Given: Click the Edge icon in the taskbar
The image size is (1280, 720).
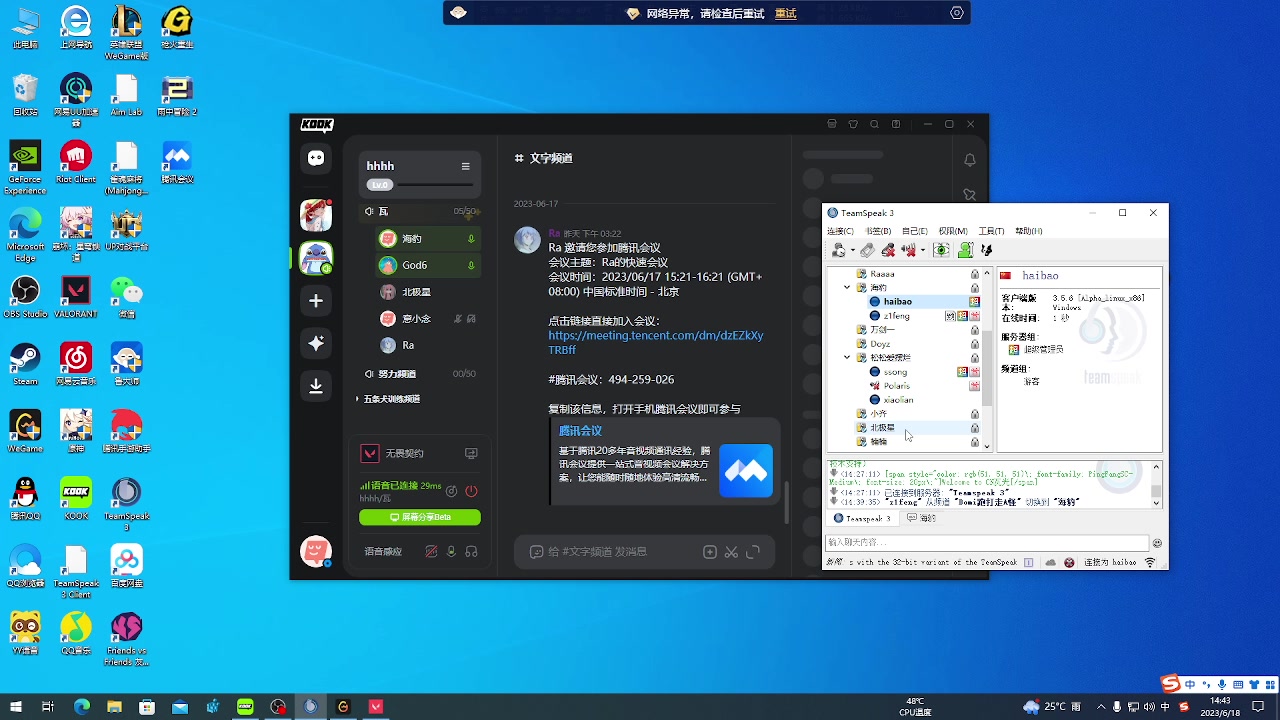Looking at the screenshot, I should coord(82,707).
